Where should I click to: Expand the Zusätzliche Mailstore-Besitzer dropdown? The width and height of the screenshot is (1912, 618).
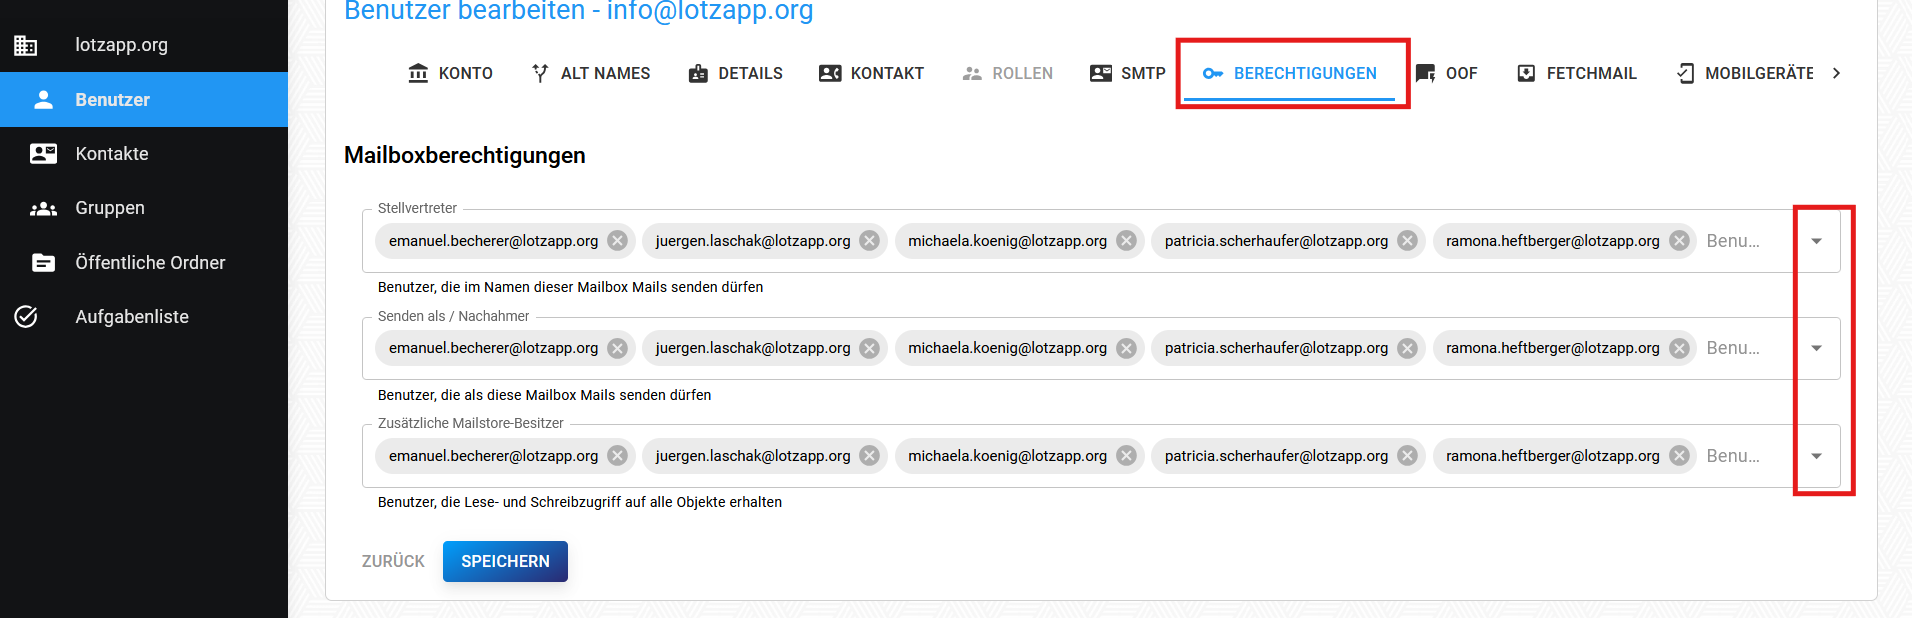pyautogui.click(x=1816, y=456)
